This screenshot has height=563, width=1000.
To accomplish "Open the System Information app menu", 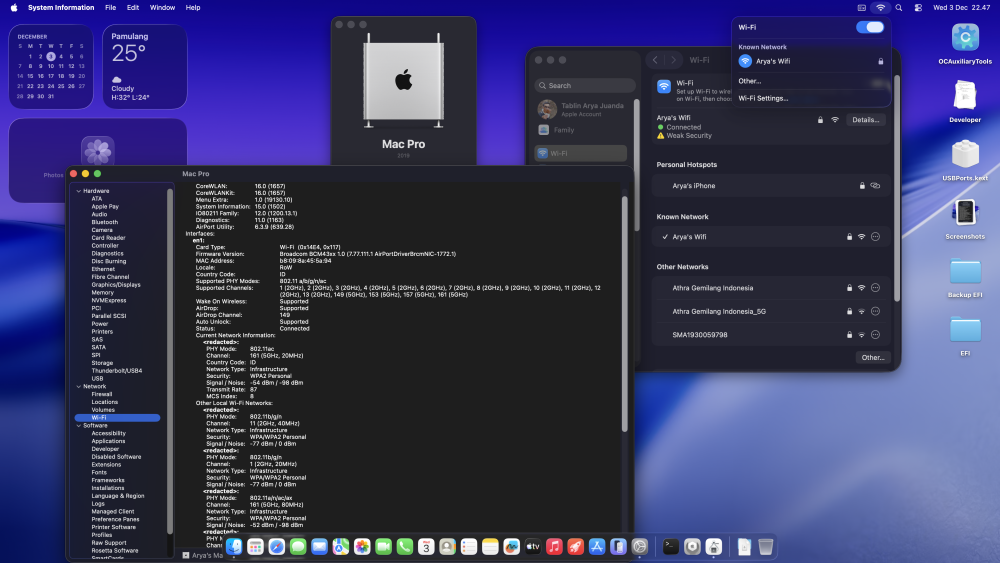I will (61, 8).
